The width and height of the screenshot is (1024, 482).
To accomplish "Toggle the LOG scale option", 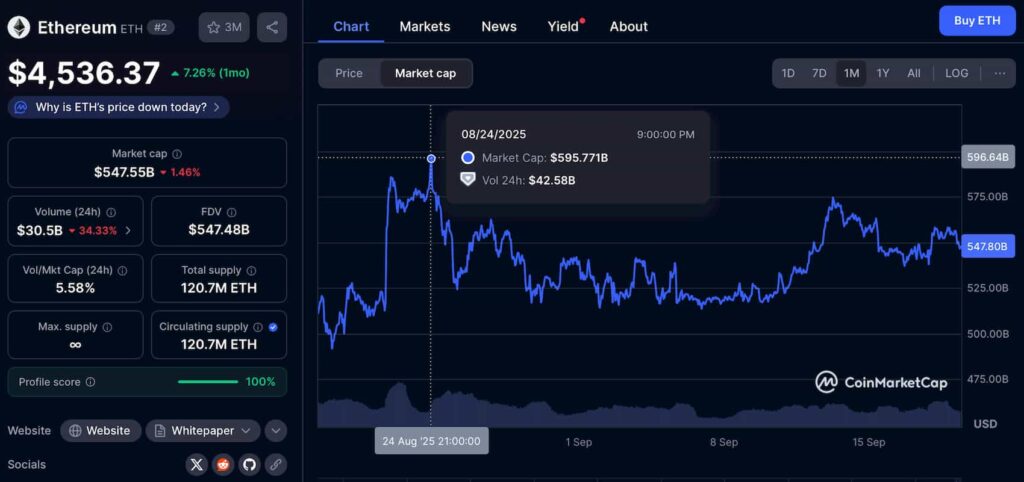I will 956,73.
